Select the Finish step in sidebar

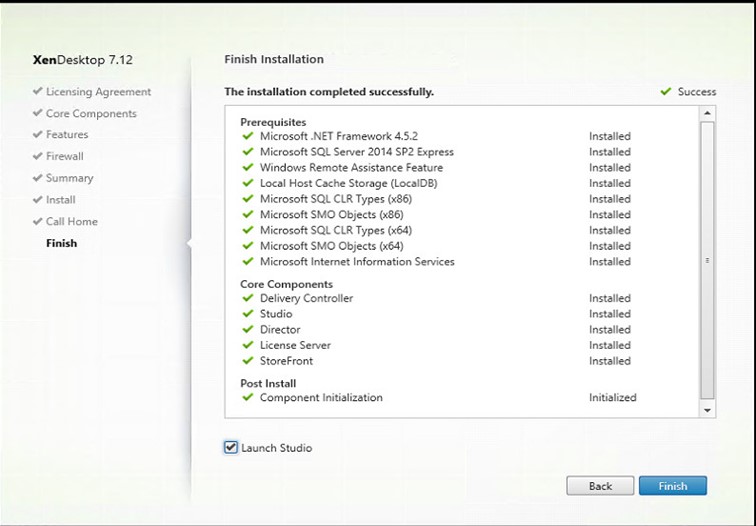[x=61, y=243]
